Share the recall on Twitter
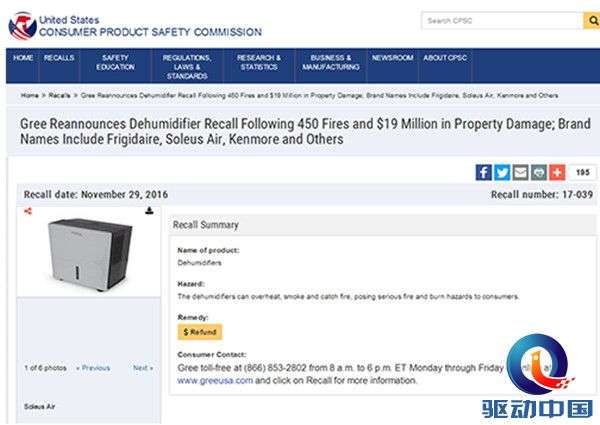600x425 pixels. 502,172
